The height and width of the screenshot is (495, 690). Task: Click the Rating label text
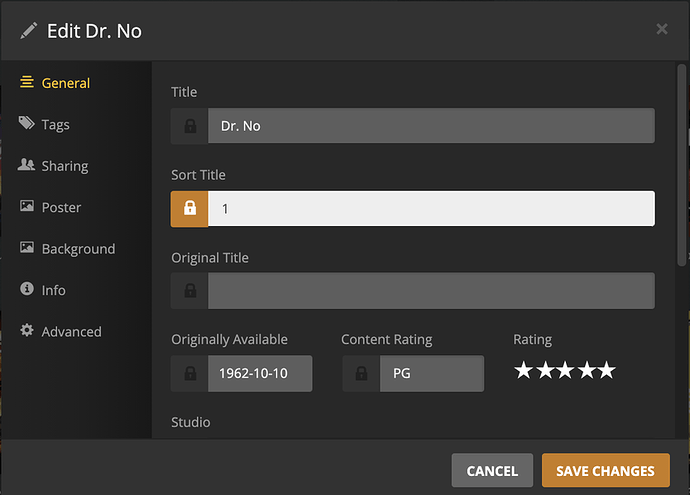coord(532,339)
